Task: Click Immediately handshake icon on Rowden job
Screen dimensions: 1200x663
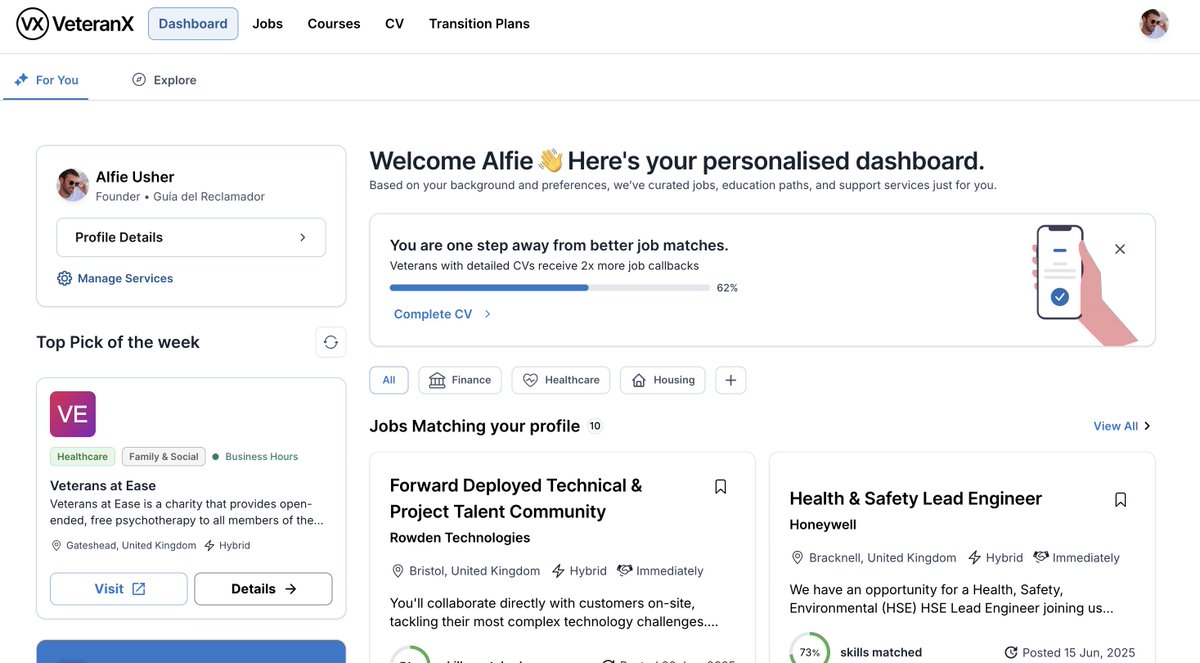Action: pos(625,571)
